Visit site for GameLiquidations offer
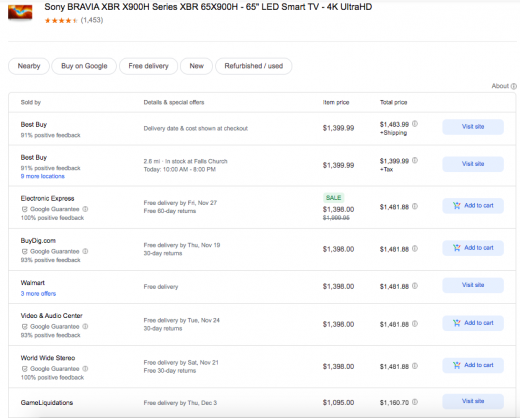Screen dimensions: 520x418 (x=473, y=401)
